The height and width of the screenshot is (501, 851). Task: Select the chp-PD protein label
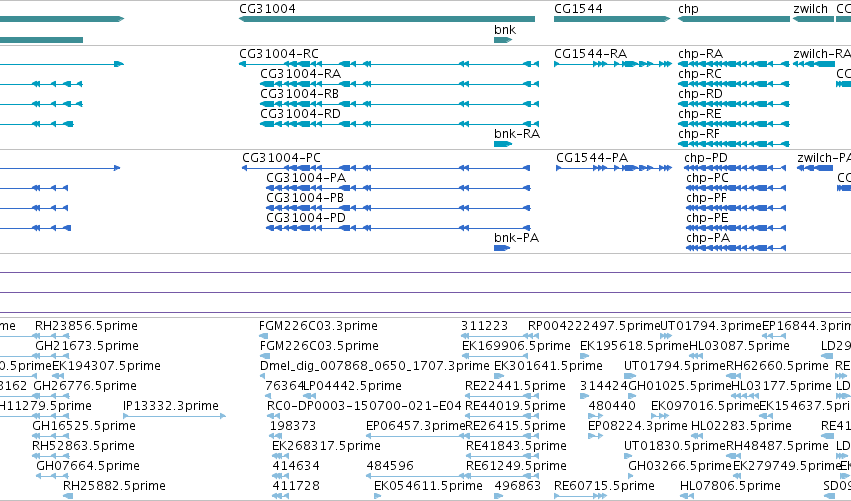[x=706, y=158]
